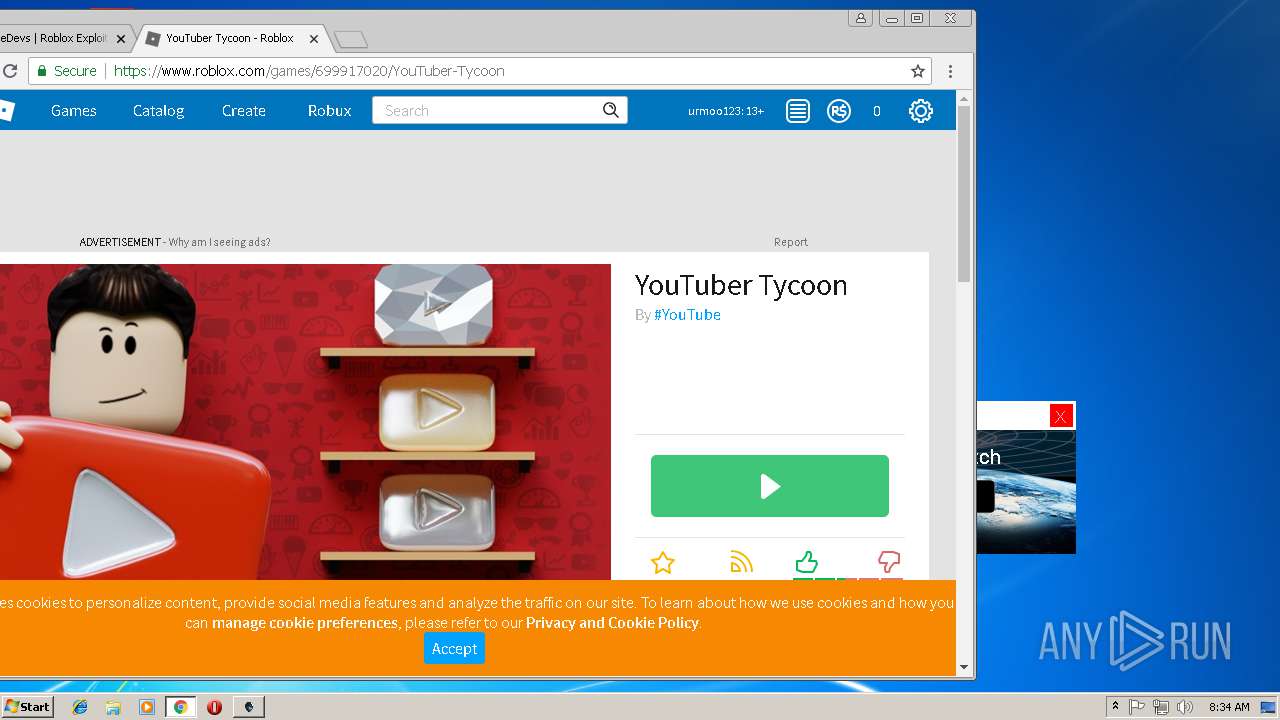
Task: Click page scrollbar down arrow
Action: pyautogui.click(x=964, y=667)
